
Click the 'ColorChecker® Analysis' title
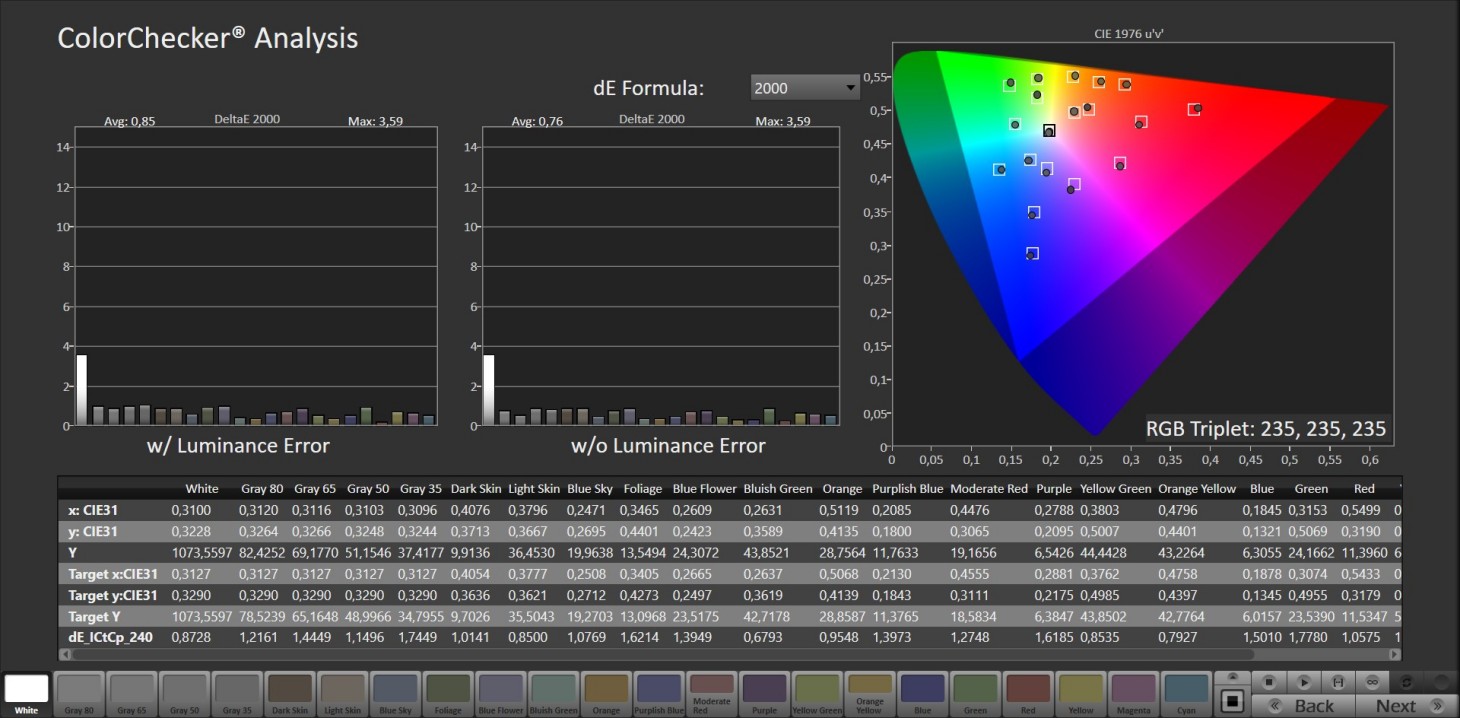pos(208,39)
